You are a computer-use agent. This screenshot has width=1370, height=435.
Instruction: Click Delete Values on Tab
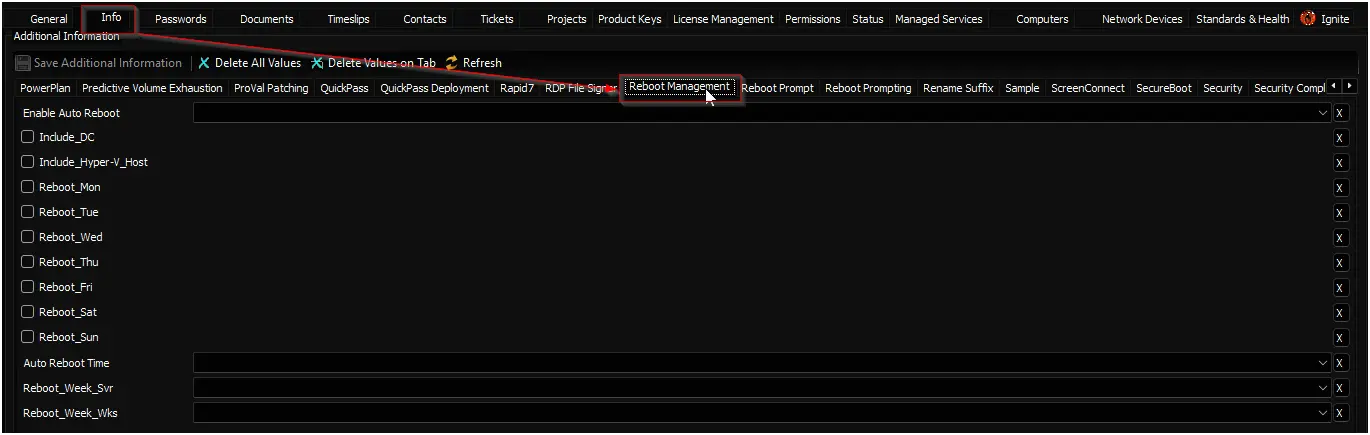[373, 63]
